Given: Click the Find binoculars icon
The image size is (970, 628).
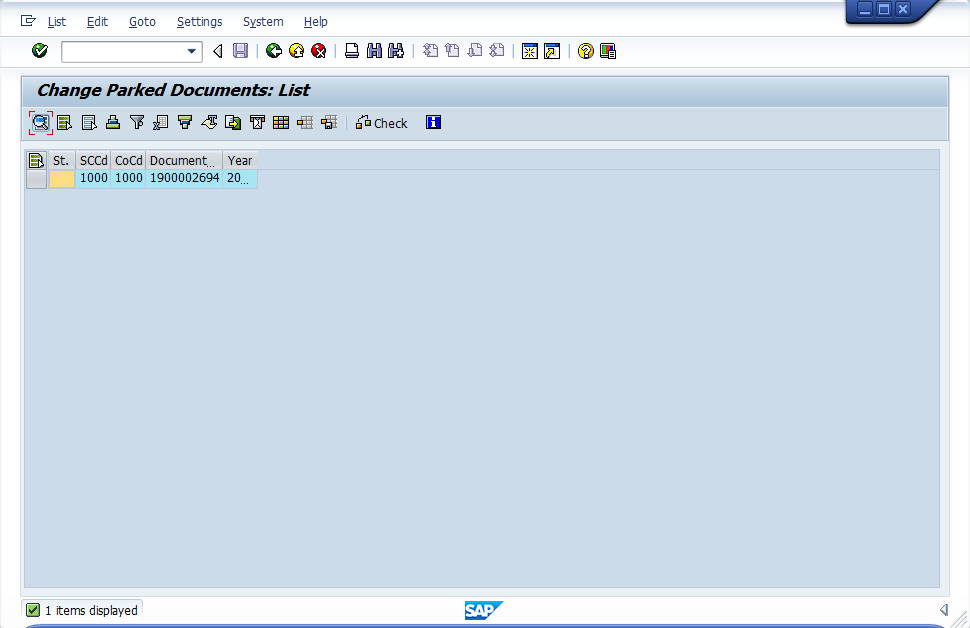Looking at the screenshot, I should [x=374, y=51].
